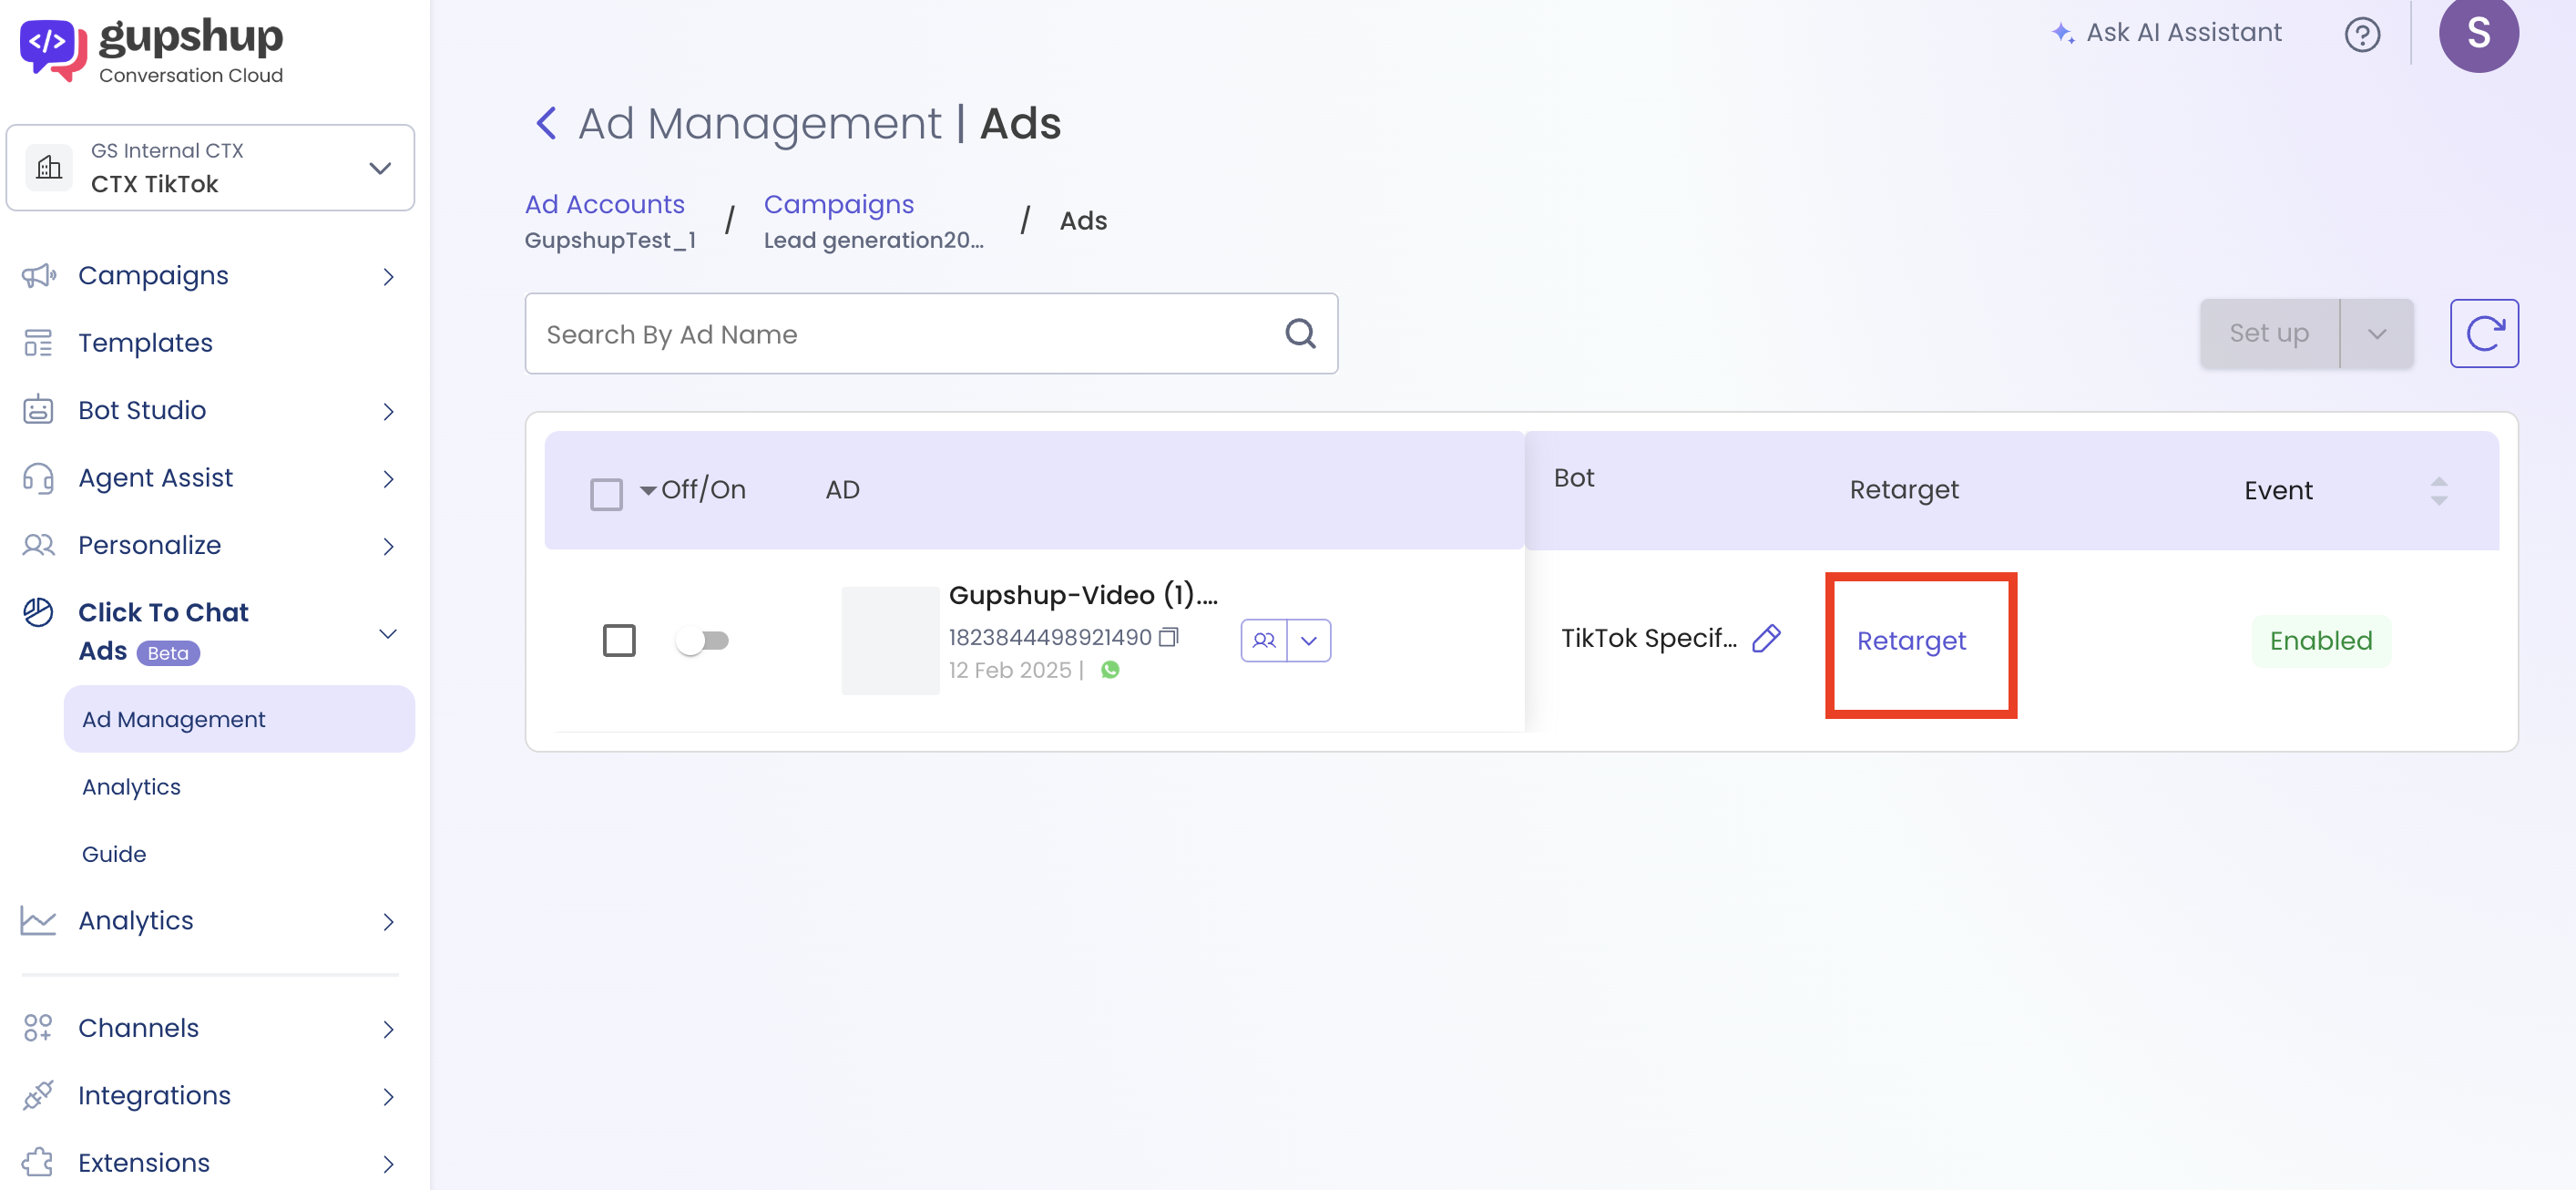Click the Retarget link
Screen dimensions: 2576x1190
click(1910, 640)
